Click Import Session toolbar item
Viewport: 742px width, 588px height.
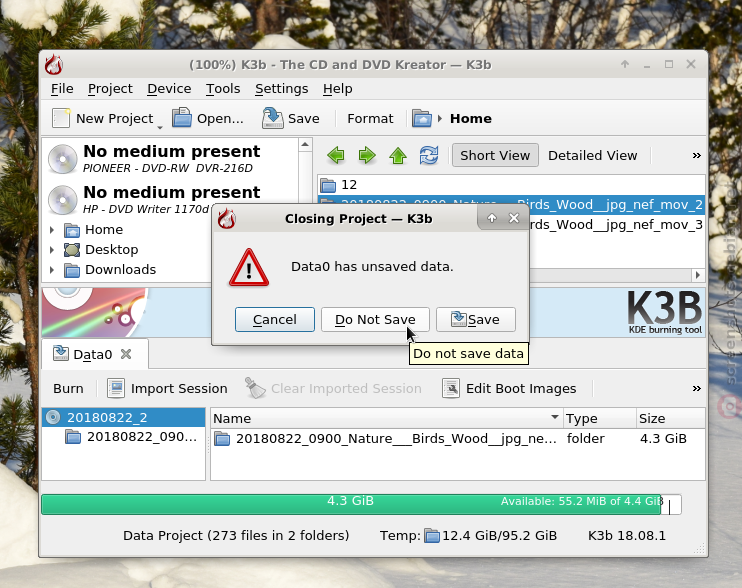coord(167,388)
